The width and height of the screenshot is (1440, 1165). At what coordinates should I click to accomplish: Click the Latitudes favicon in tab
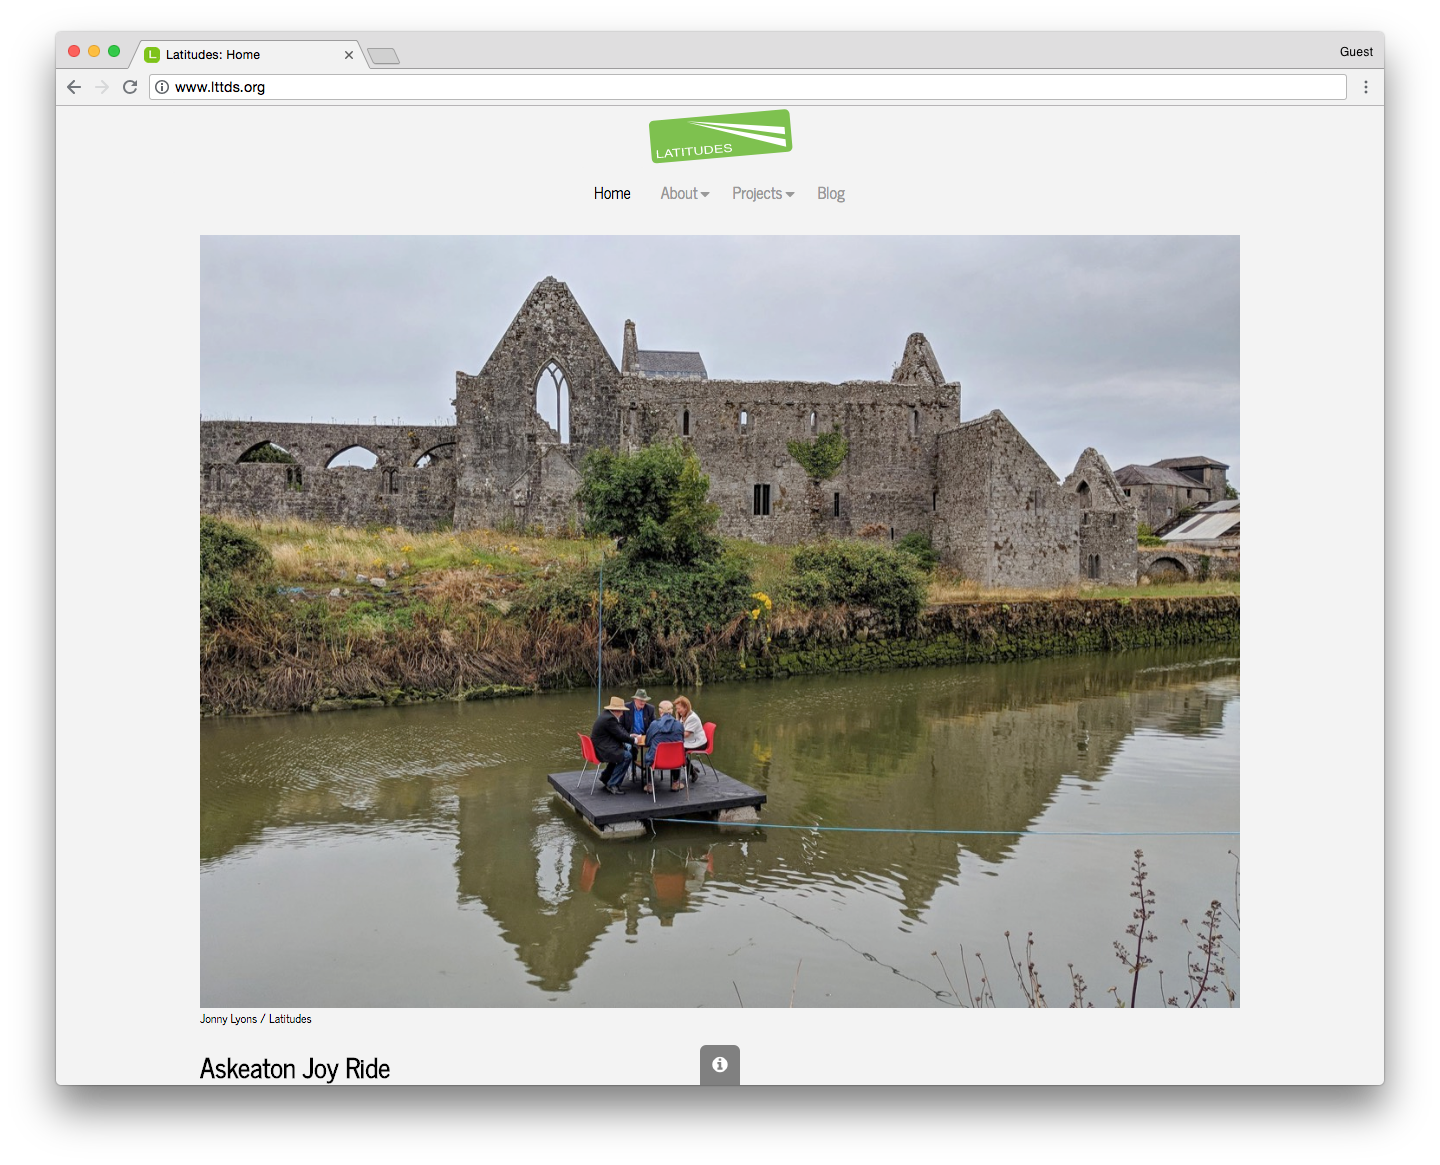(x=152, y=55)
